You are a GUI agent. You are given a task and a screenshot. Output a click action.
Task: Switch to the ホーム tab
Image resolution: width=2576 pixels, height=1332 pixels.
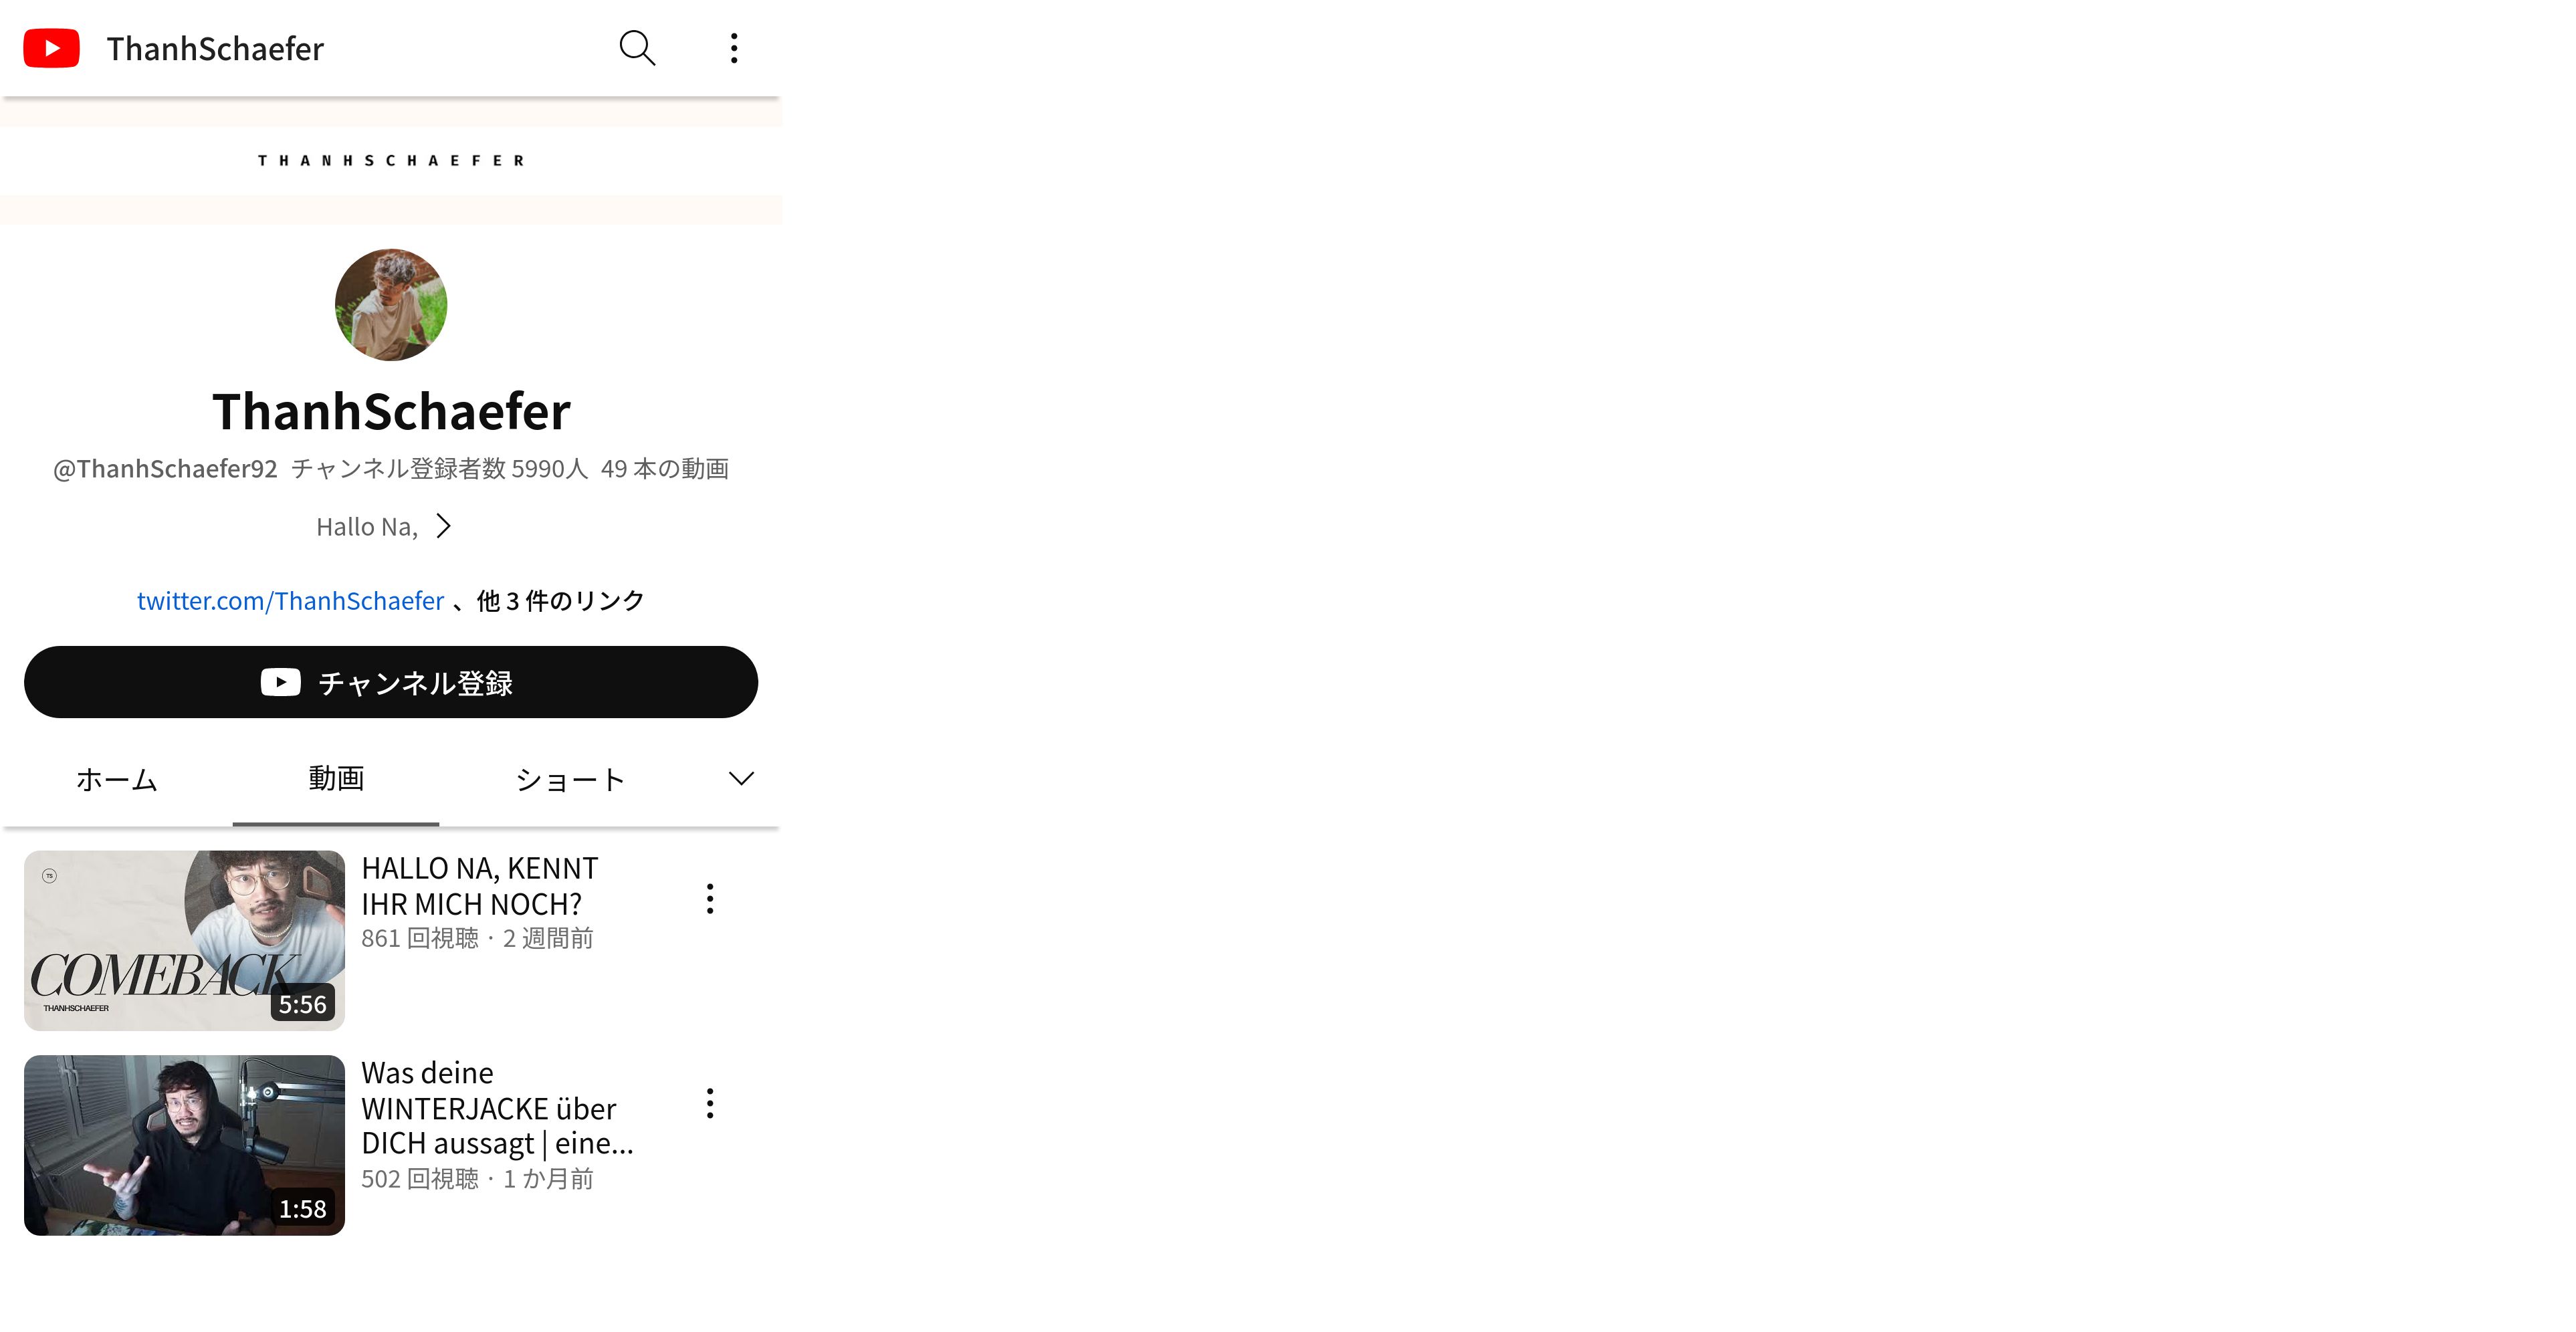[117, 780]
